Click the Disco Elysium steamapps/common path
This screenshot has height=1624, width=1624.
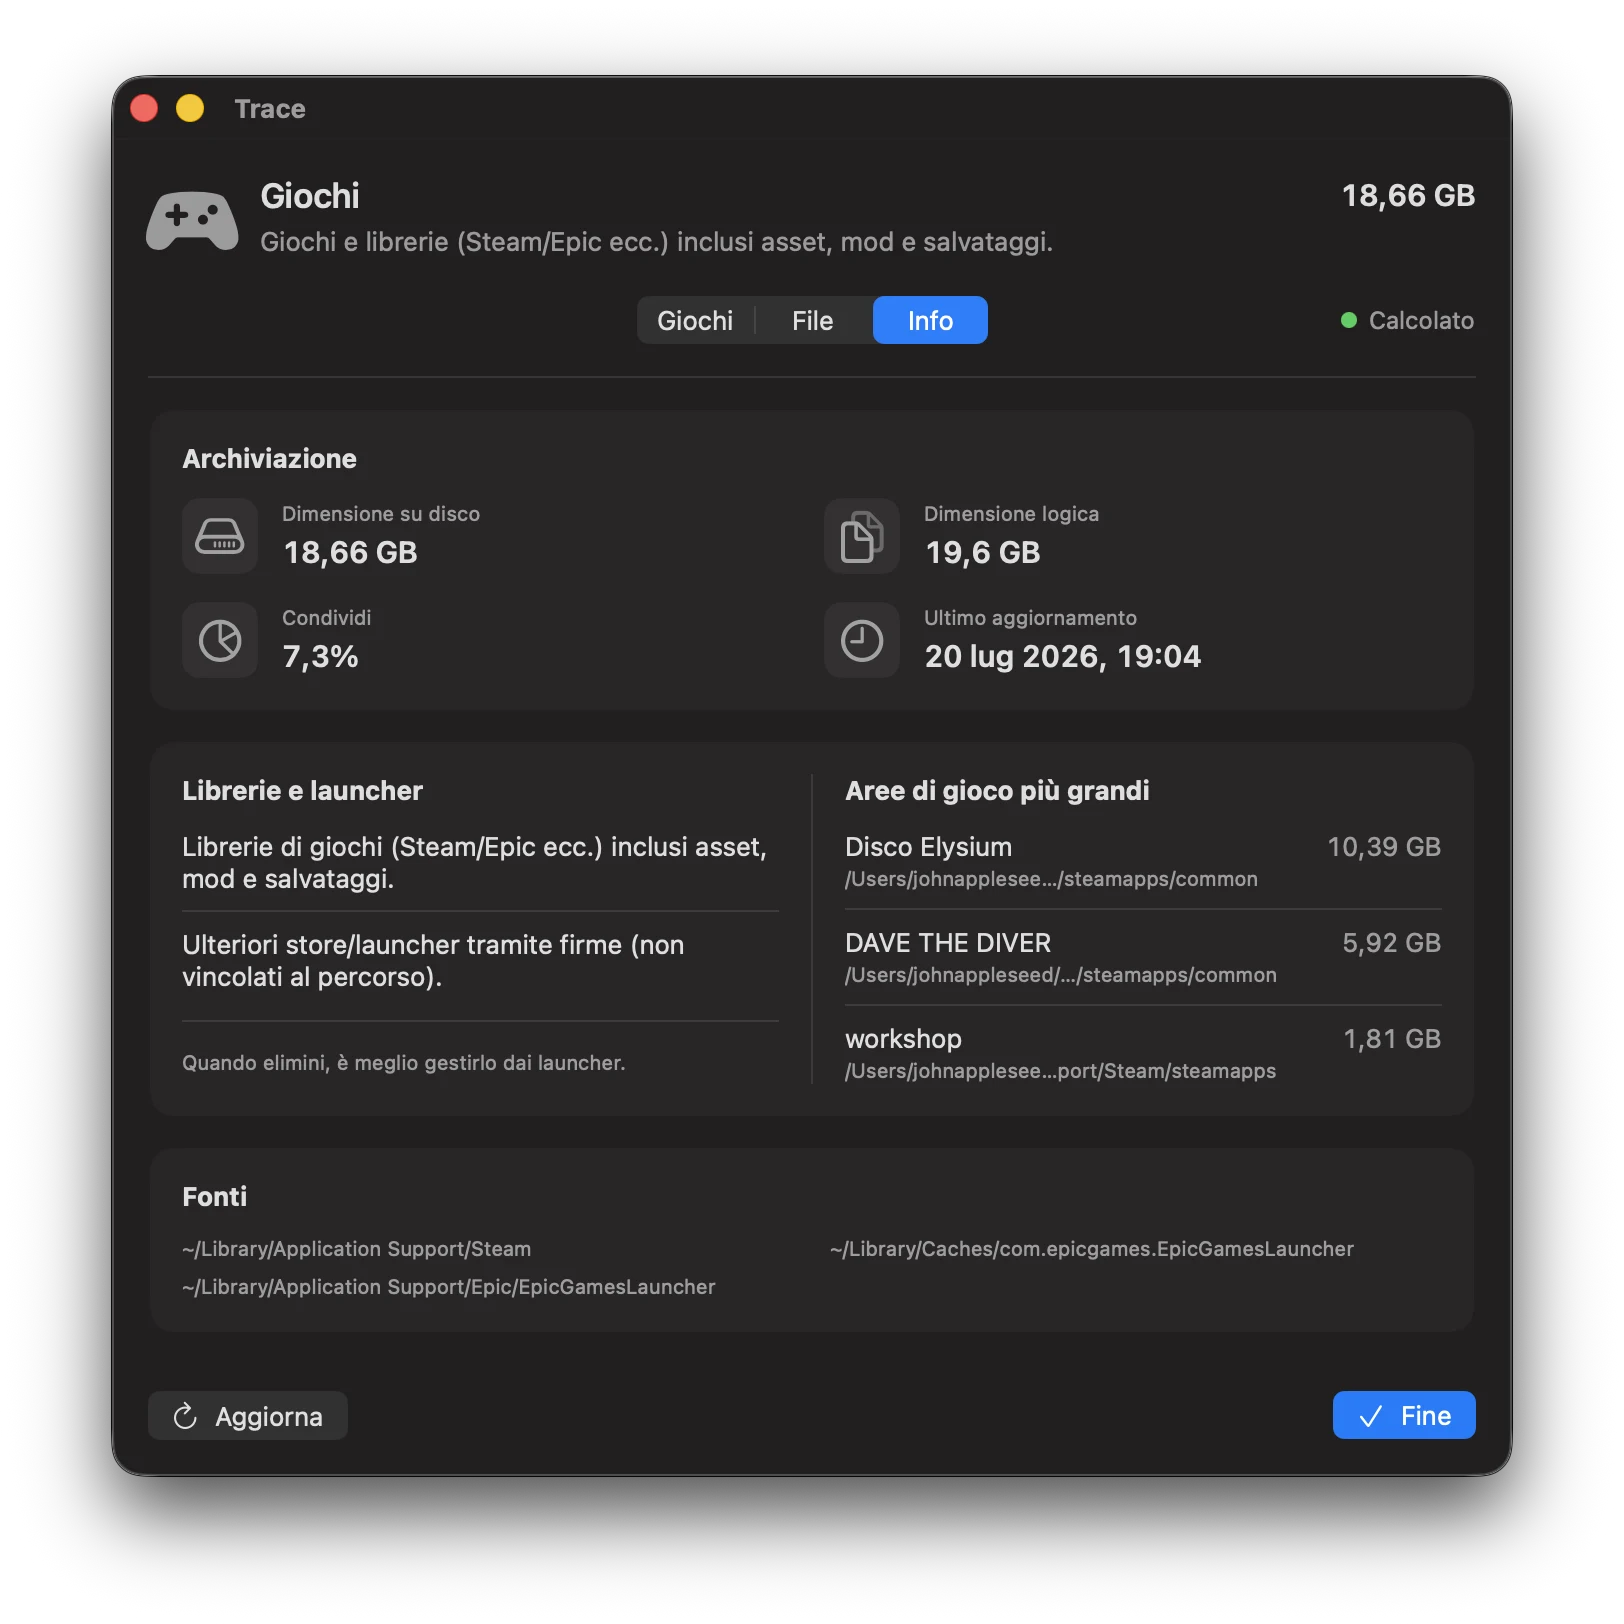[1051, 879]
